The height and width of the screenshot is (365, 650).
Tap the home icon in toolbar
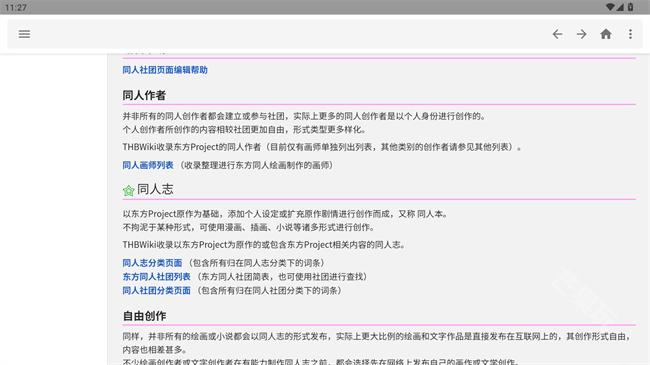point(606,34)
